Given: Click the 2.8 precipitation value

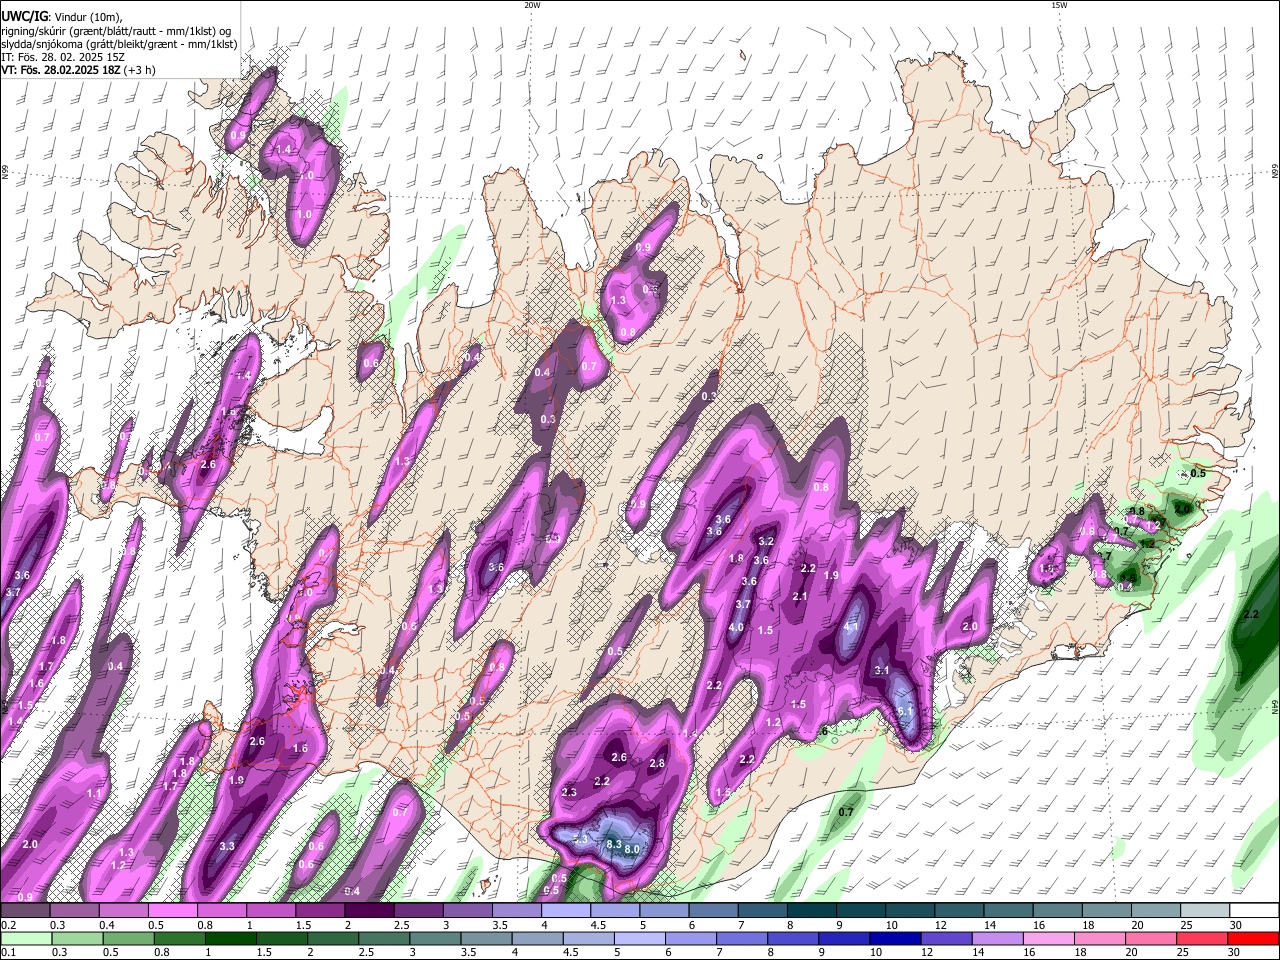Looking at the screenshot, I should [657, 763].
